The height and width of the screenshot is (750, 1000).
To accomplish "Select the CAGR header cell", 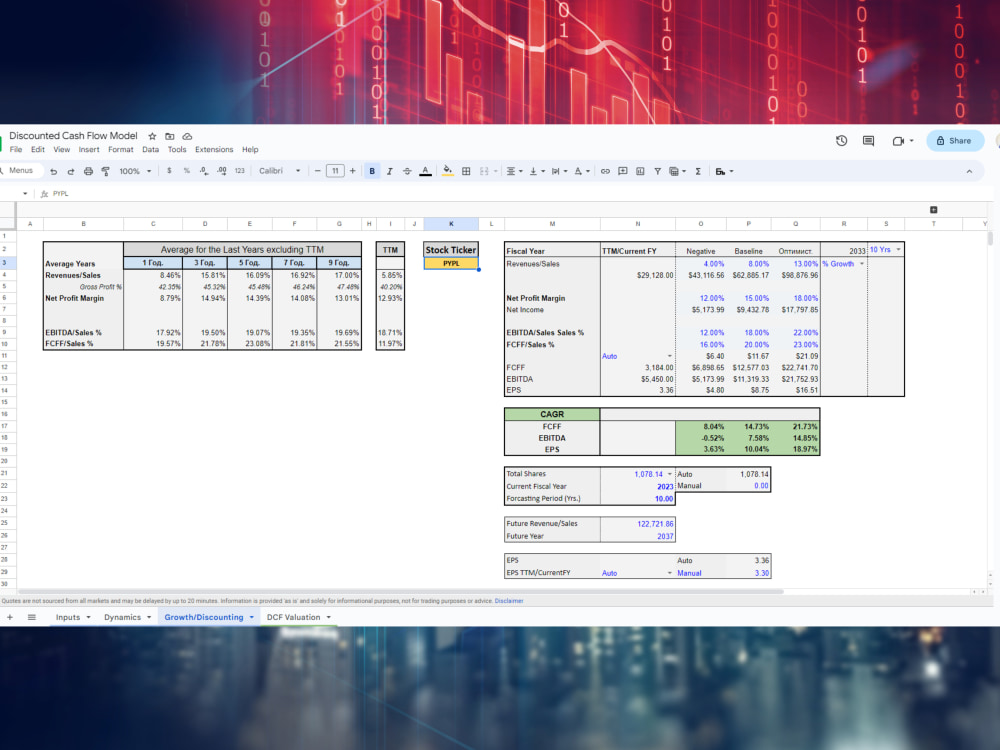I will 552,414.
